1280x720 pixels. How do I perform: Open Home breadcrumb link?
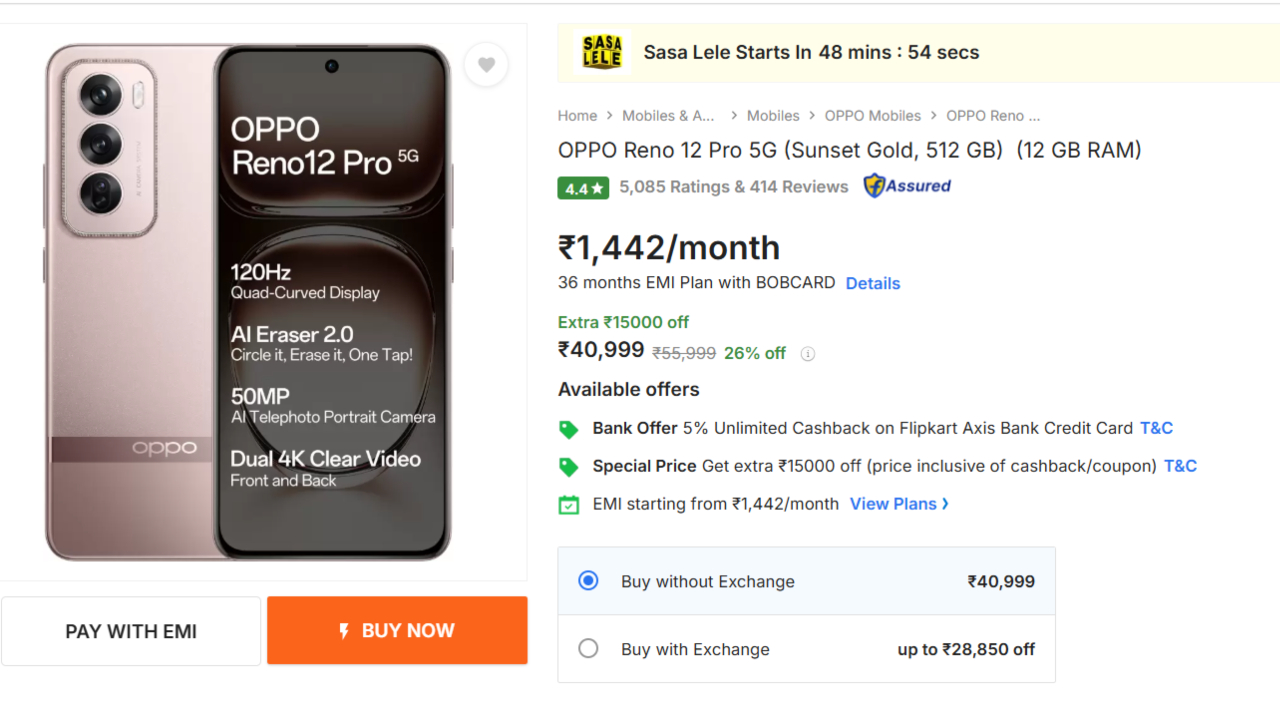577,116
